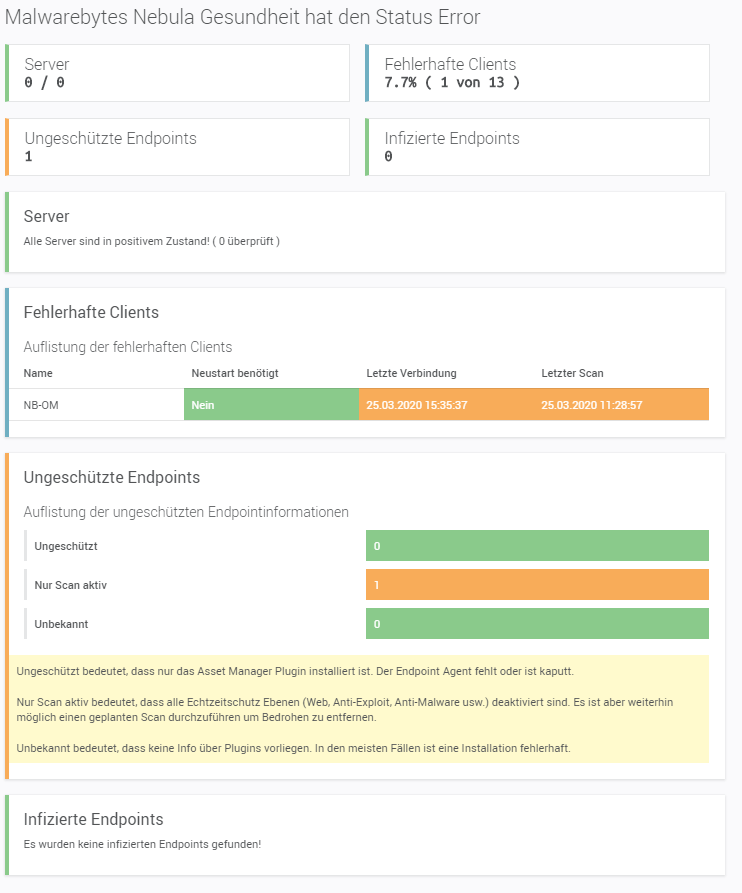Select the NB-OM client name
Screen dimensions: 742x893
click(x=41, y=405)
